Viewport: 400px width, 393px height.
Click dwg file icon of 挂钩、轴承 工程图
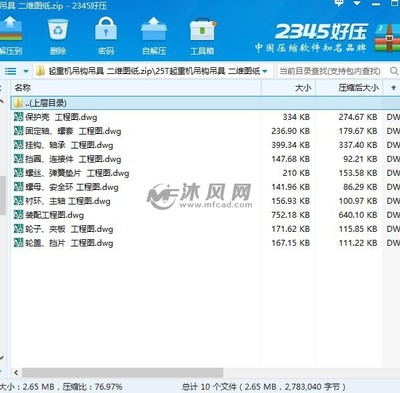[x=18, y=145]
